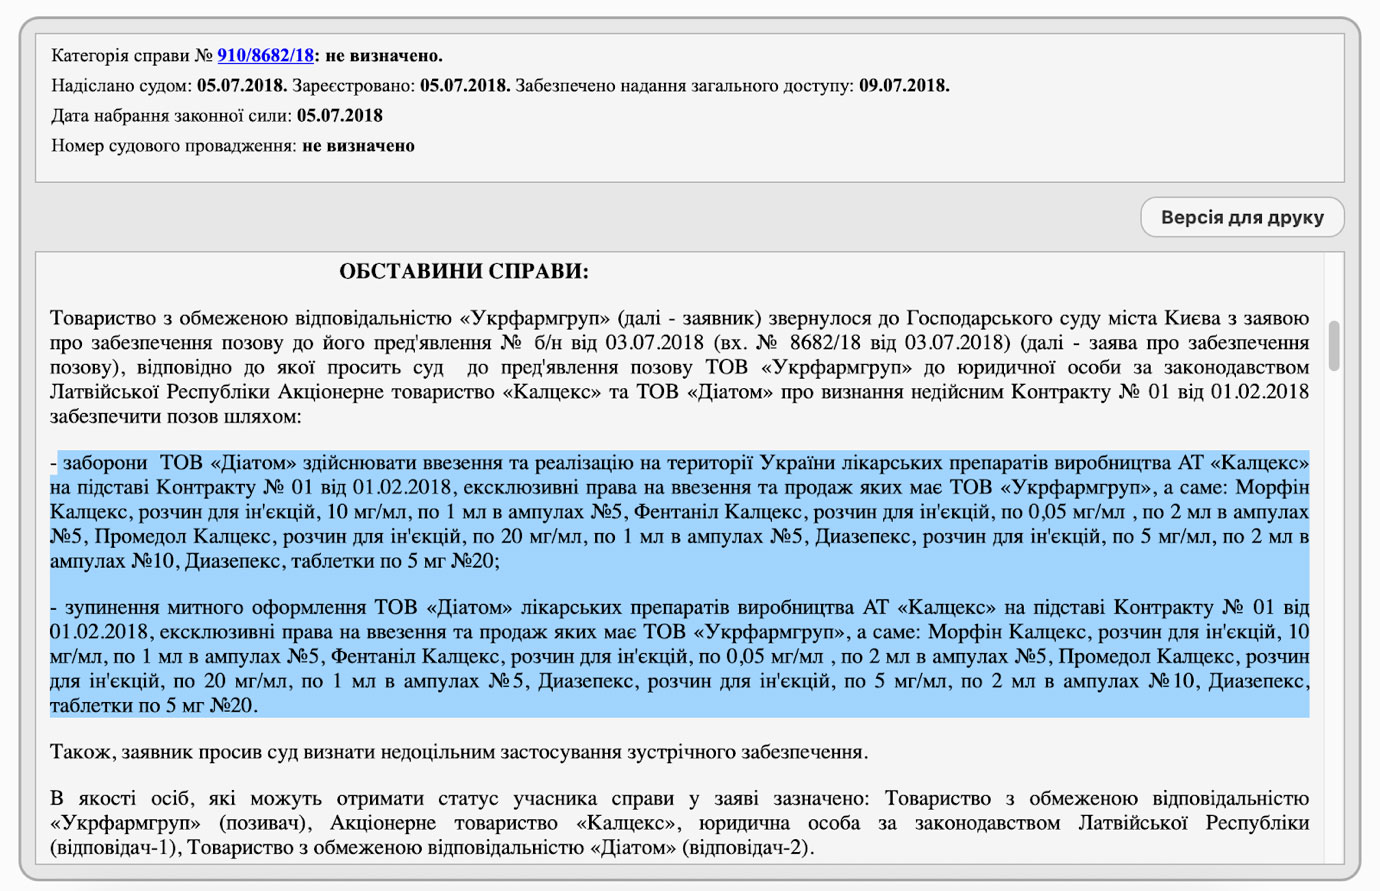This screenshot has width=1380, height=891.
Task: Click the sentence starting "Також, заявник просив суд"
Action: 459,752
